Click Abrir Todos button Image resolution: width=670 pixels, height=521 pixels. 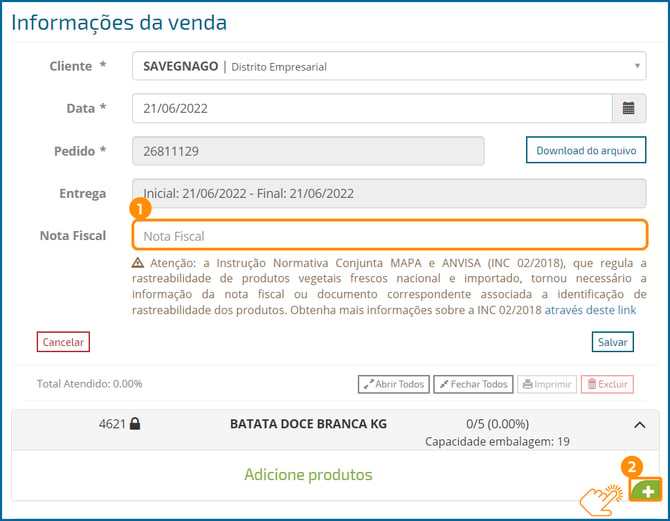click(x=394, y=384)
